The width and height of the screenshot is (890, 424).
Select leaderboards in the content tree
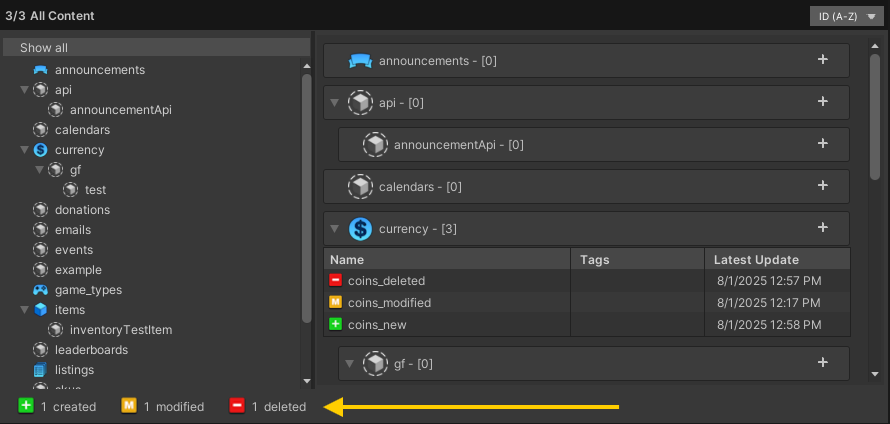click(x=91, y=350)
